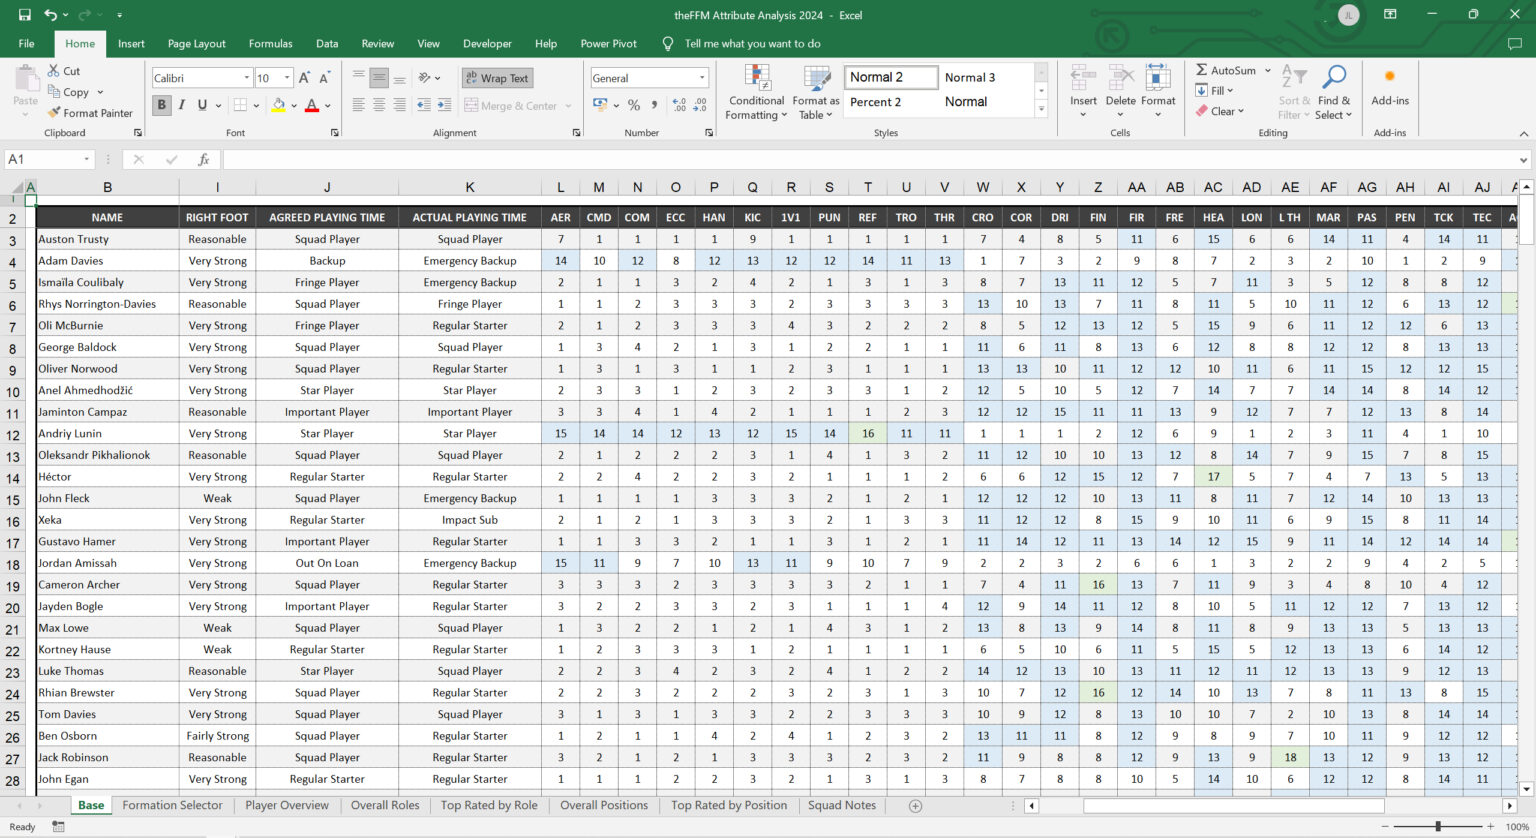Image resolution: width=1536 pixels, height=838 pixels.
Task: Switch to the Formulas ribbon tab
Action: 270,43
